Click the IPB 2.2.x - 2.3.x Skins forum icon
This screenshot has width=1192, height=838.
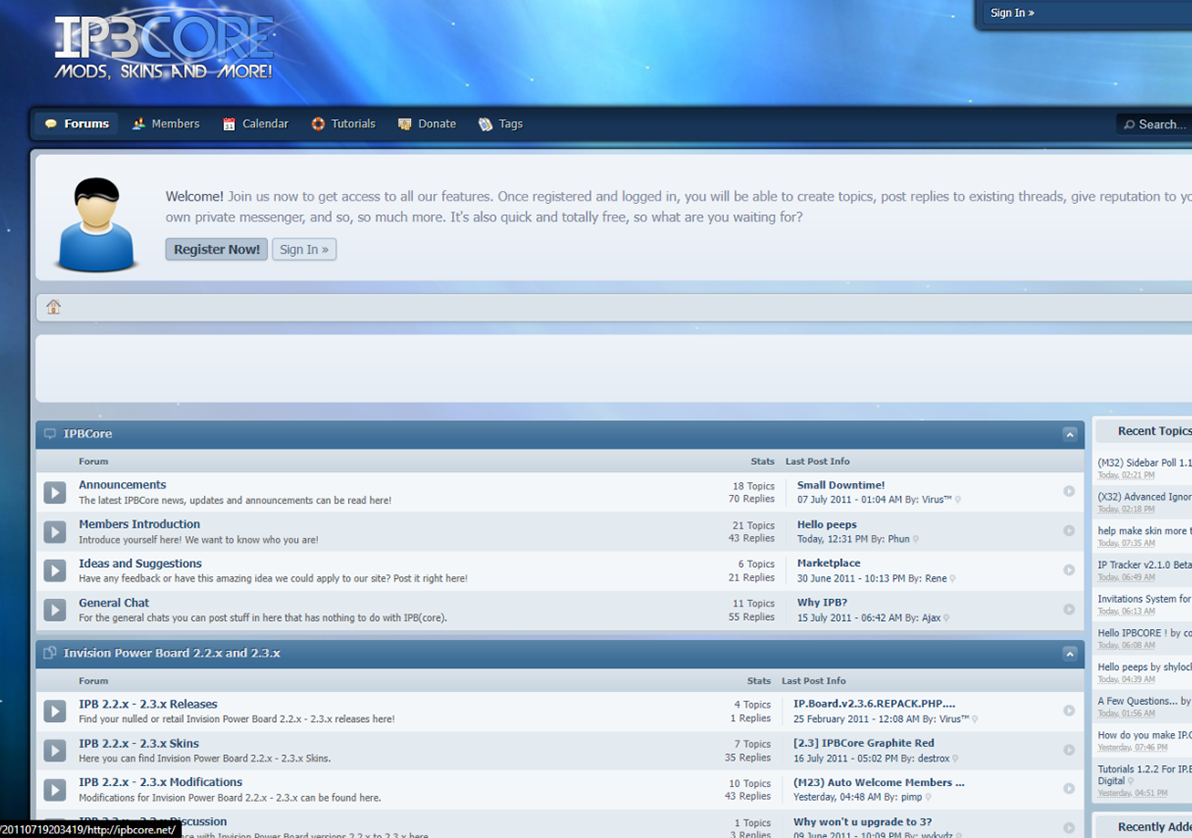[55, 750]
